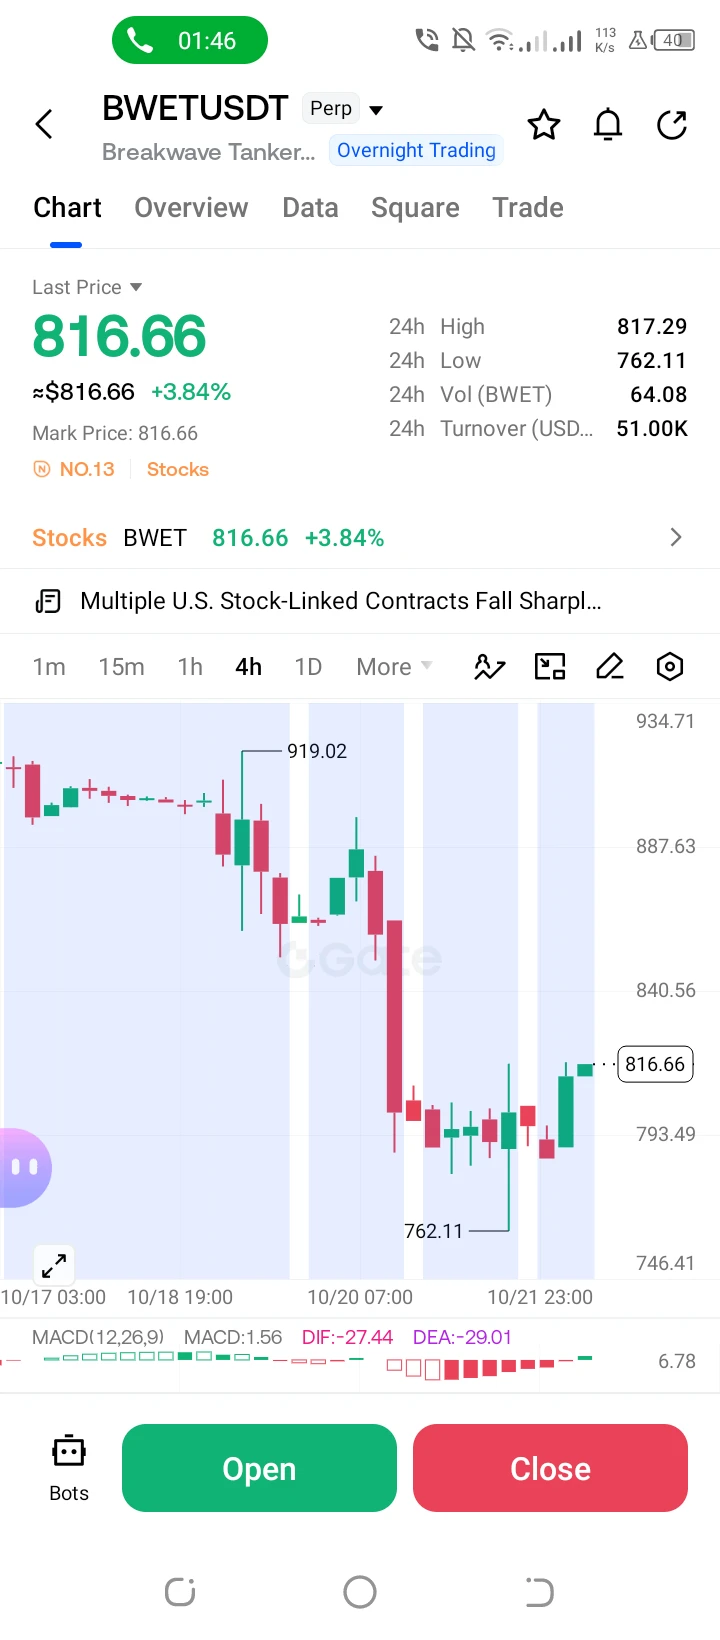Open price alert bell icon

pyautogui.click(x=608, y=125)
